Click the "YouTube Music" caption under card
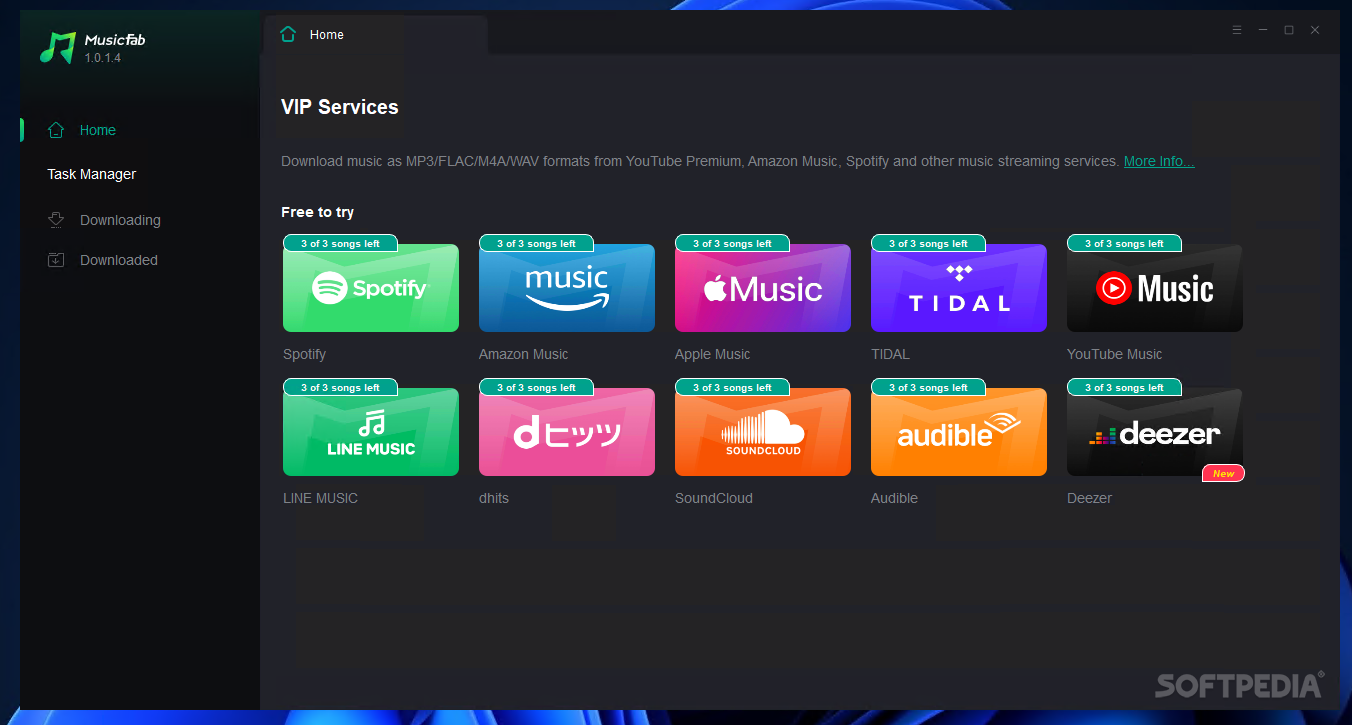Viewport: 1352px width, 725px height. [1114, 354]
